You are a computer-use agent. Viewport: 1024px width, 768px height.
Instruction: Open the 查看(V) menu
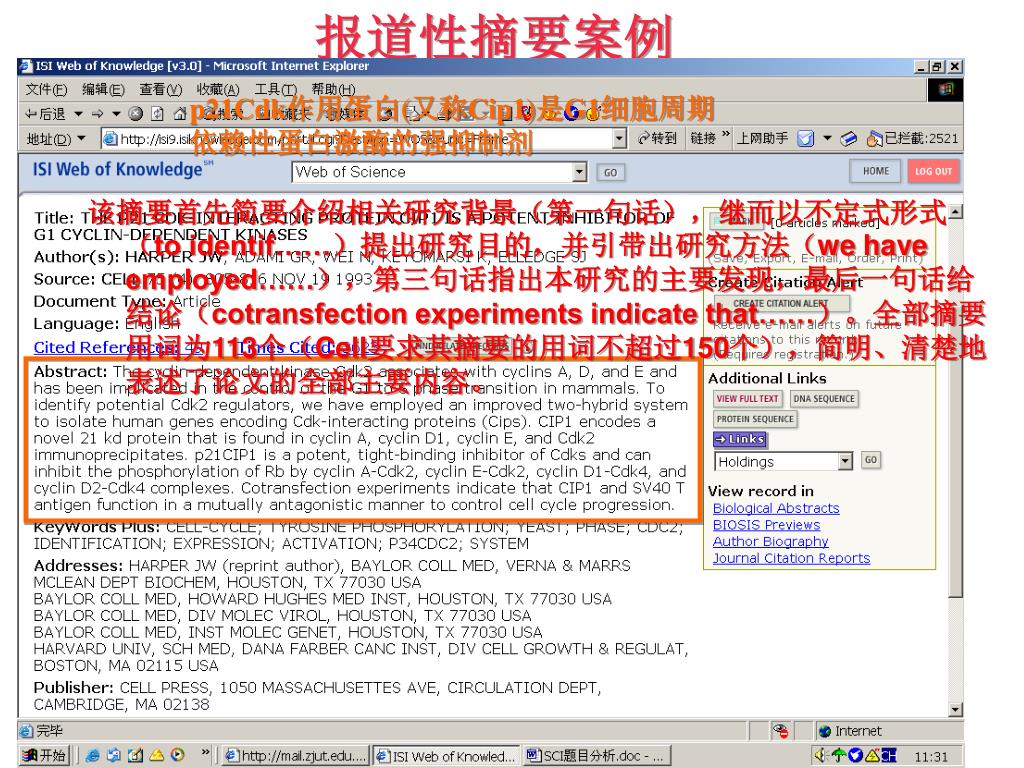160,89
